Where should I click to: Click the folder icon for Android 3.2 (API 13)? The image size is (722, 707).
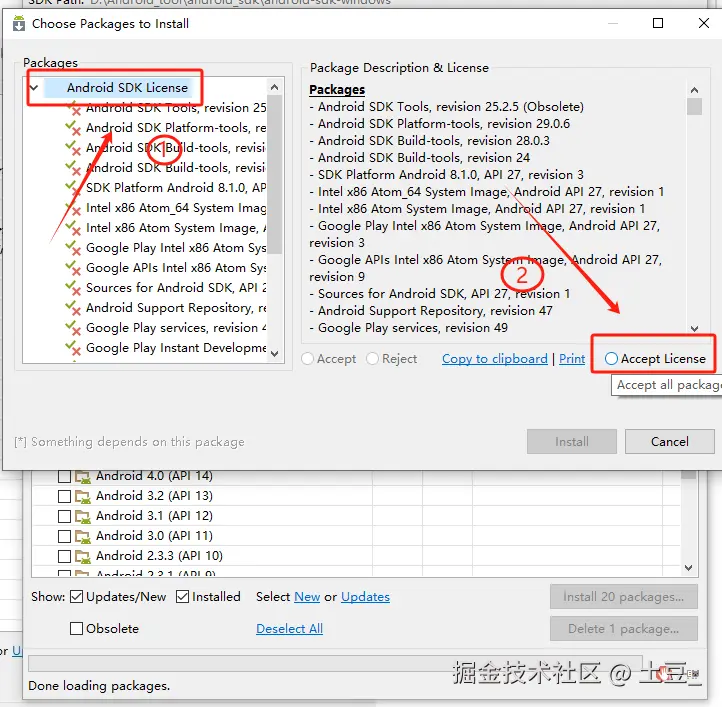(83, 497)
